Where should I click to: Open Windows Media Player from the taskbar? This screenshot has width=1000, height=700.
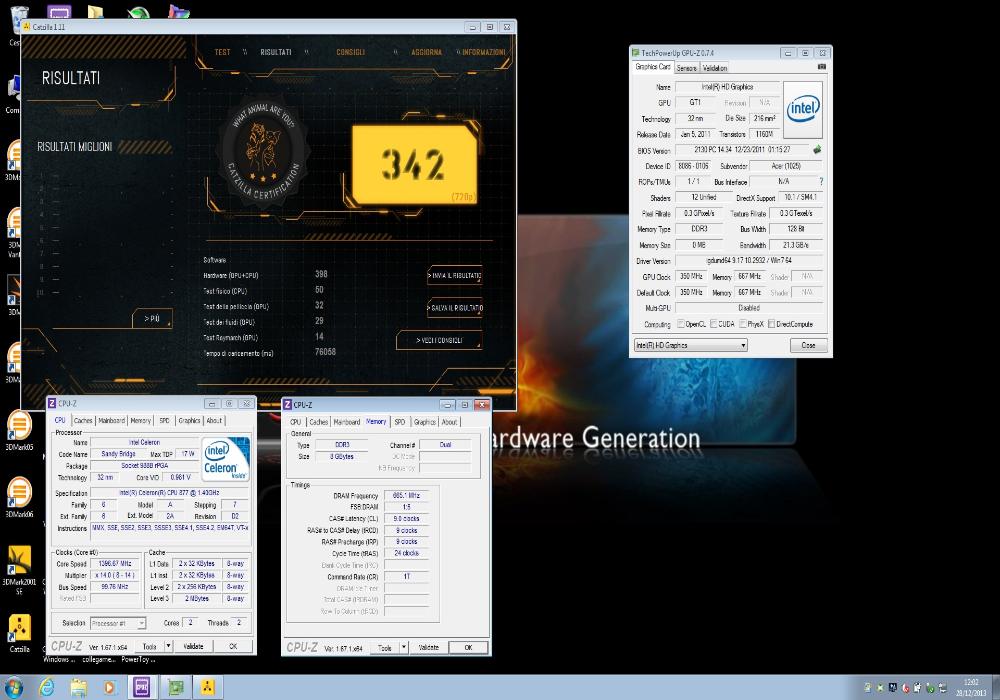(x=110, y=687)
